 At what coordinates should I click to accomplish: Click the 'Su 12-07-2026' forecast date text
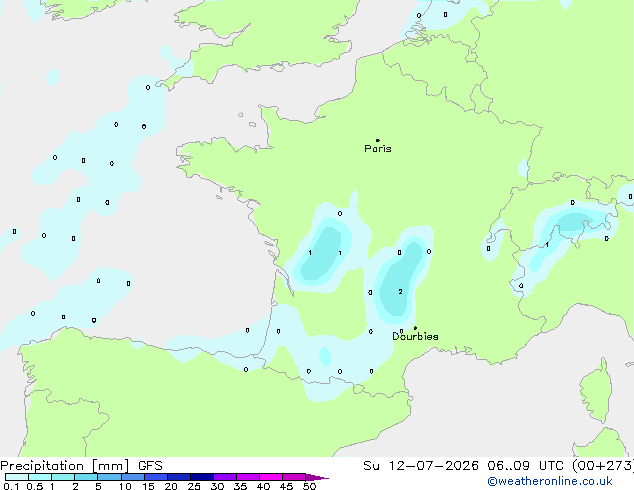point(421,466)
